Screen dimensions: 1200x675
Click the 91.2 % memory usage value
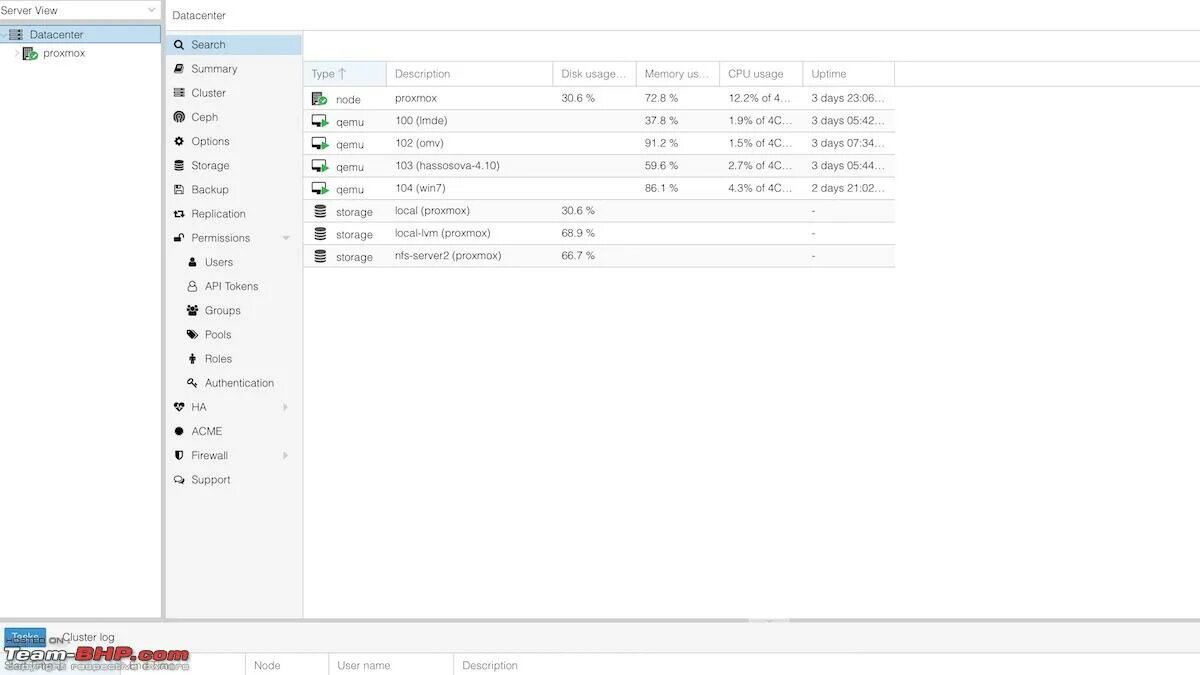click(661, 143)
